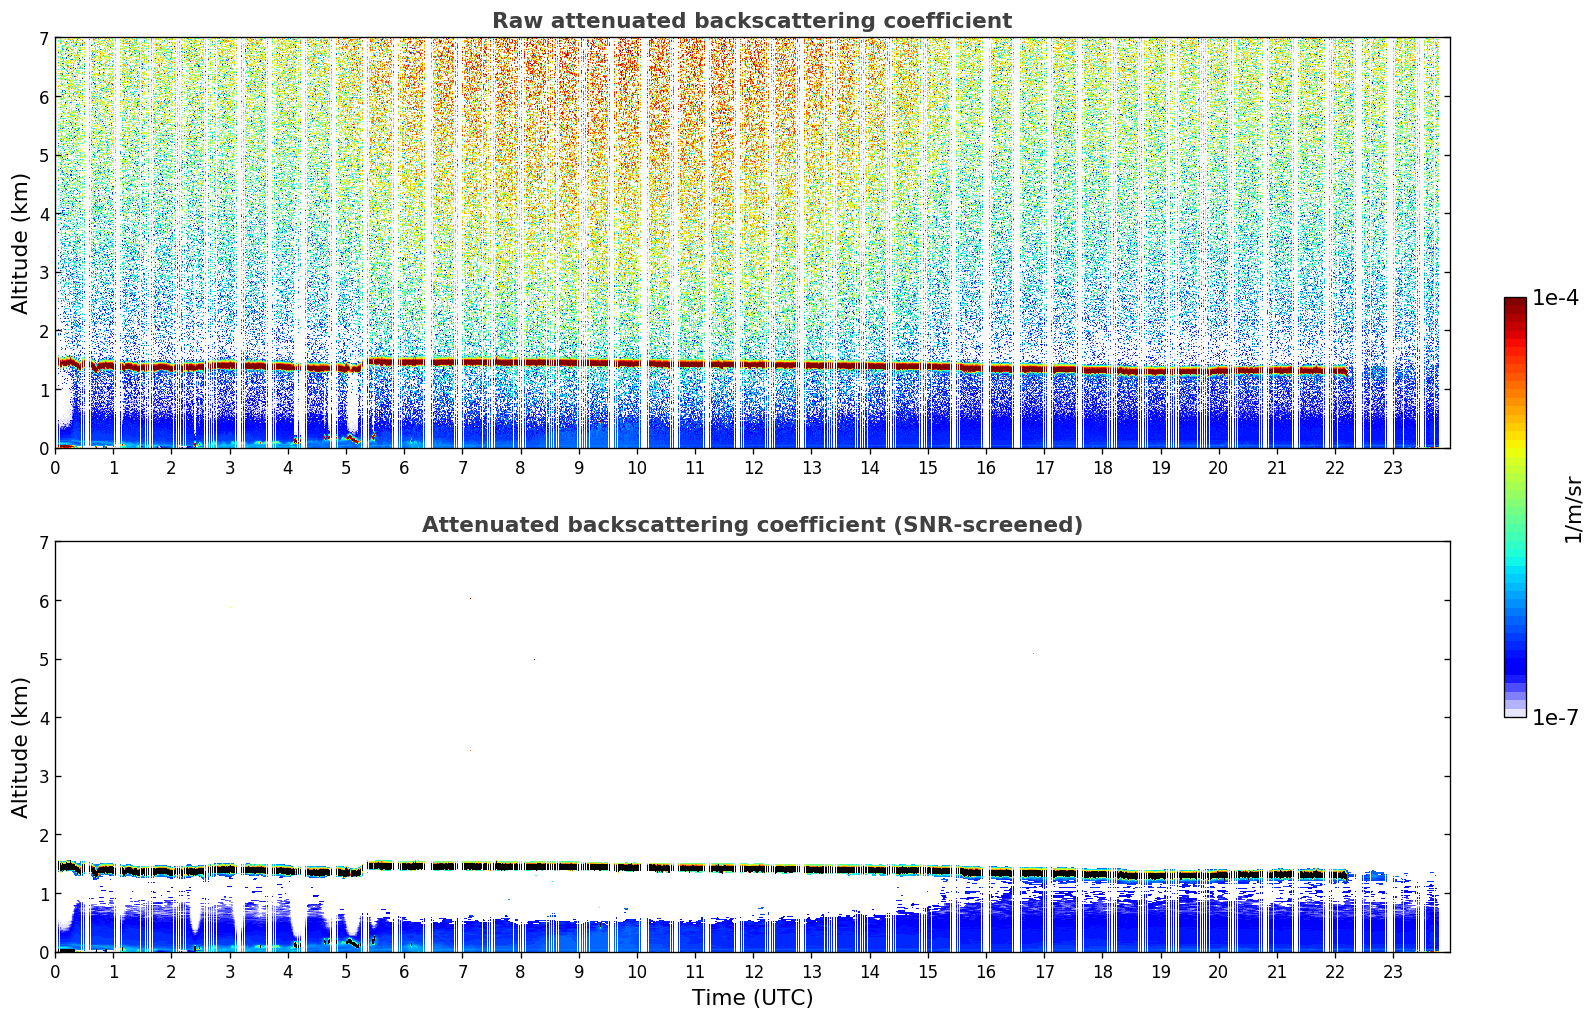Screen dimensions: 1595x1020
Task: Click hour tick "6" under the SNR-screened plot
Action: [404, 972]
